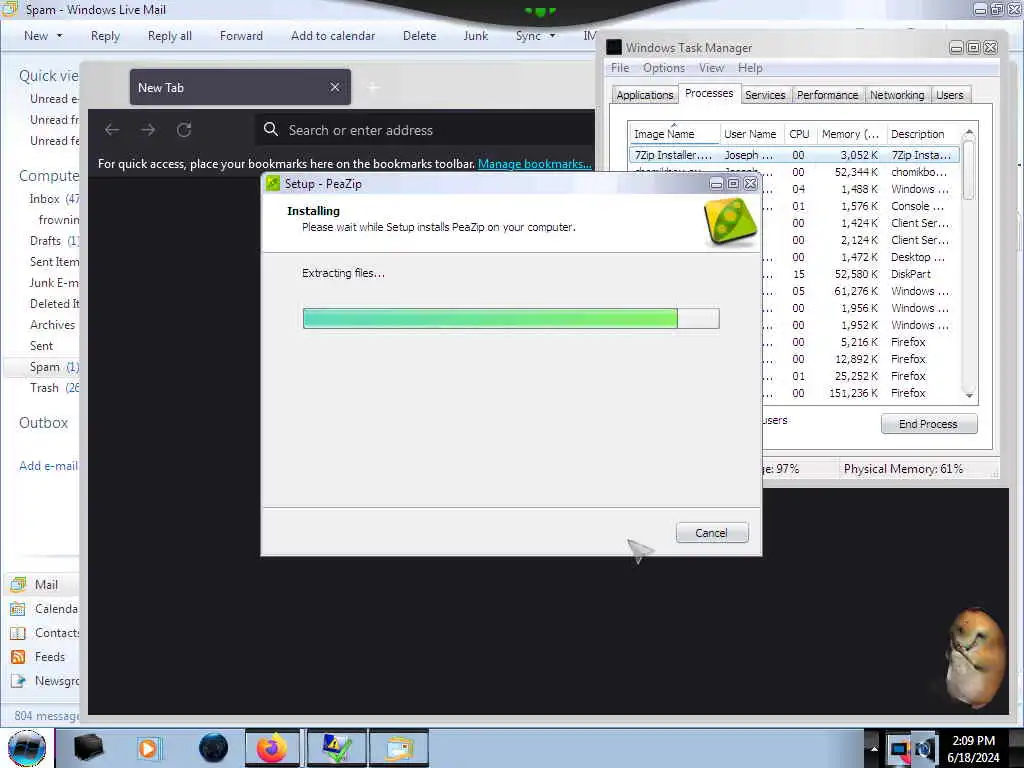Open the Contacts section icon
The height and width of the screenshot is (768, 1024).
click(18, 633)
